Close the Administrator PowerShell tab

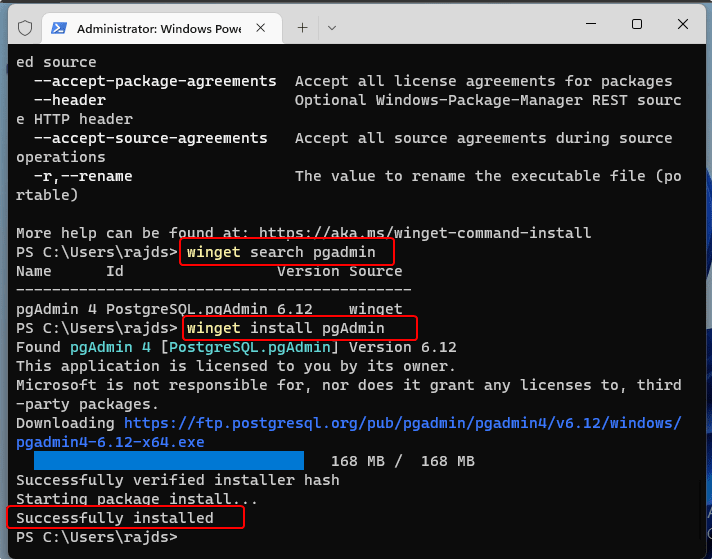(x=260, y=28)
